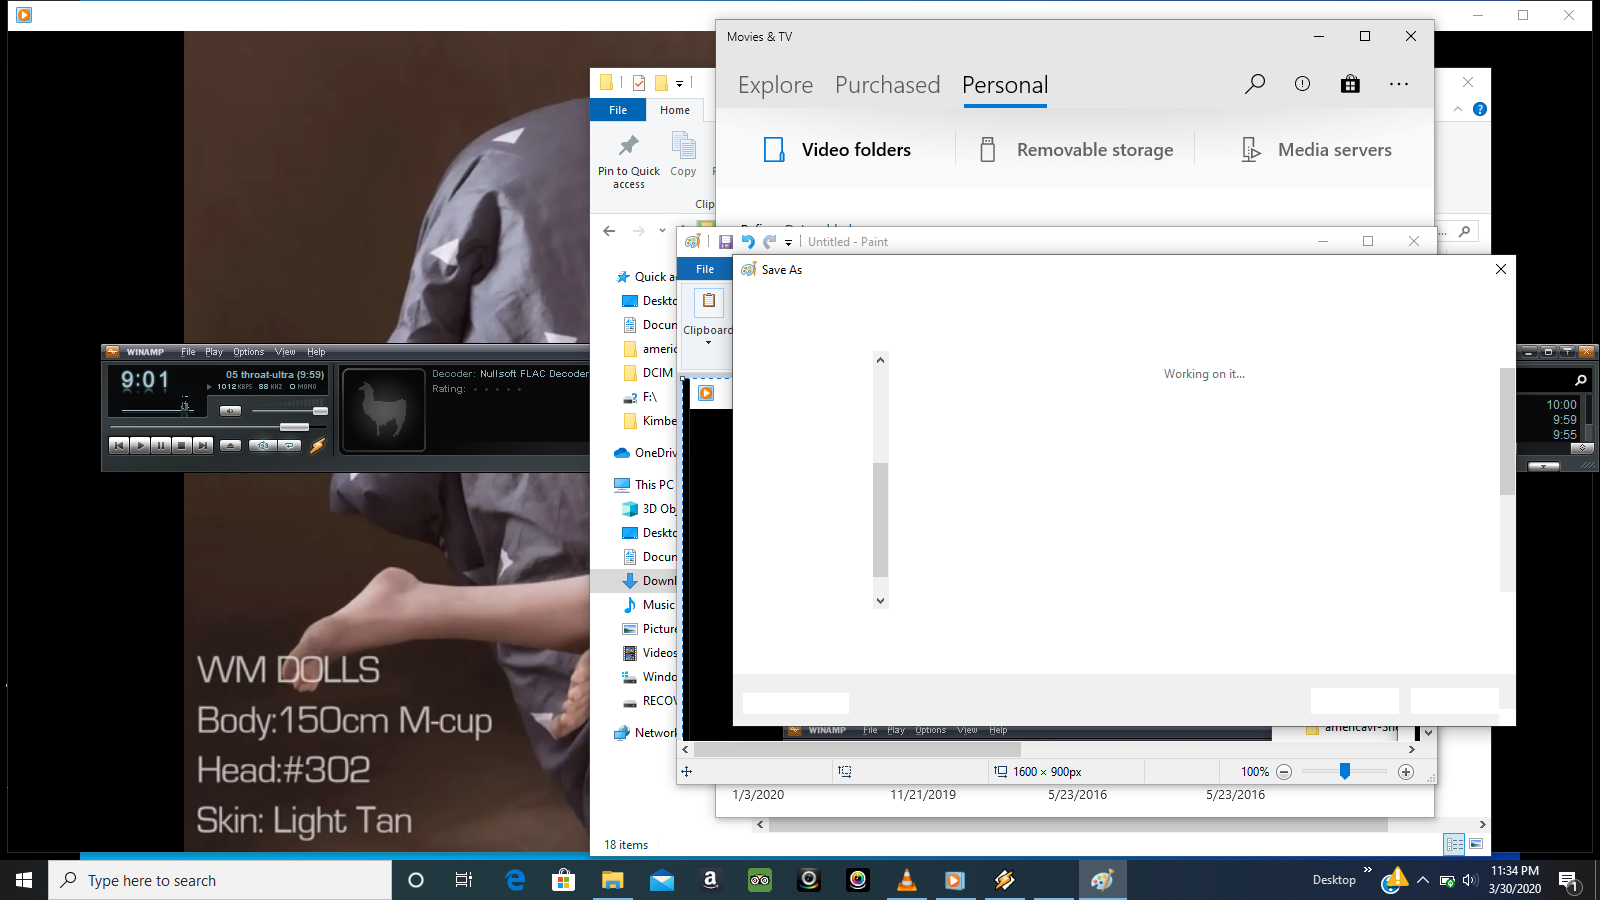Click Redo in Paint title bar
Image resolution: width=1600 pixels, height=900 pixels.
tap(769, 242)
